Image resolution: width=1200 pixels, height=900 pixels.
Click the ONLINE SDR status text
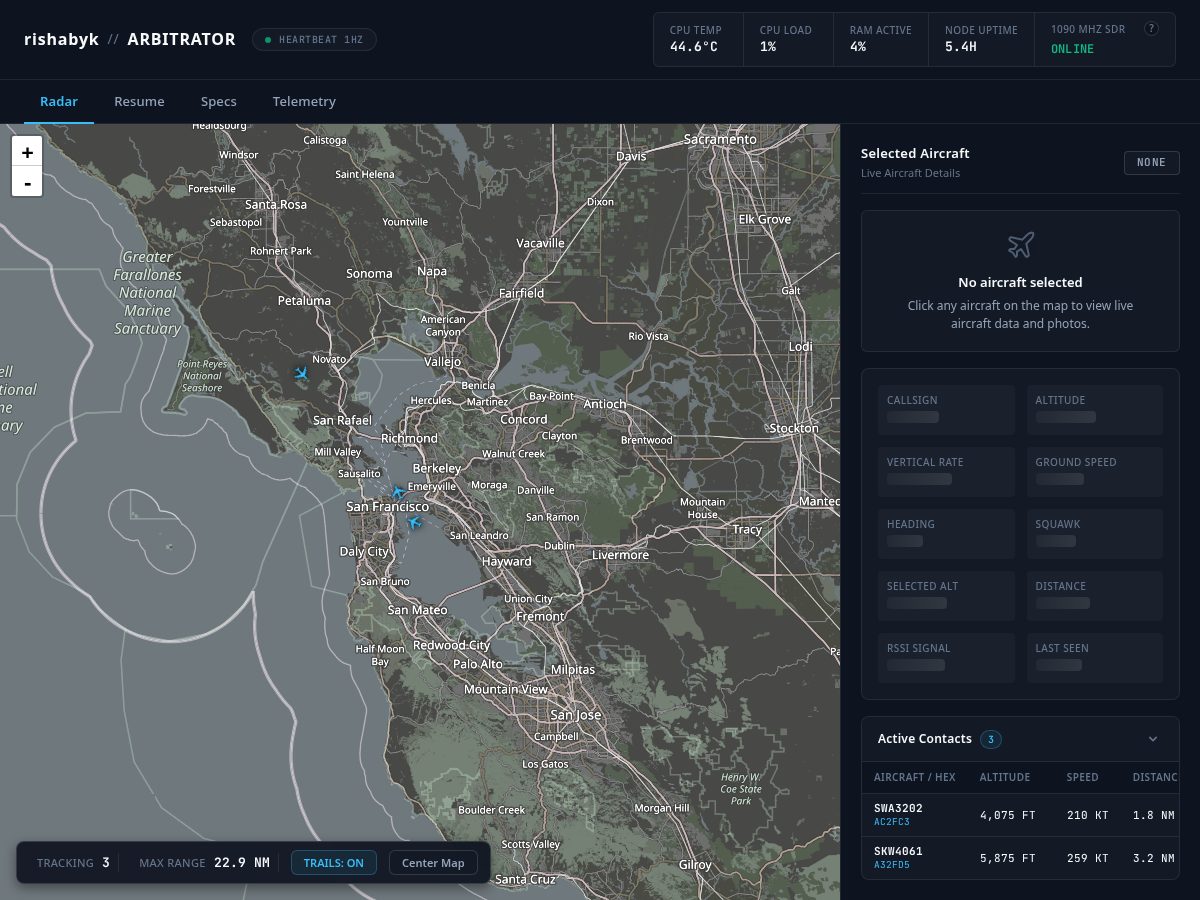[x=1072, y=49]
